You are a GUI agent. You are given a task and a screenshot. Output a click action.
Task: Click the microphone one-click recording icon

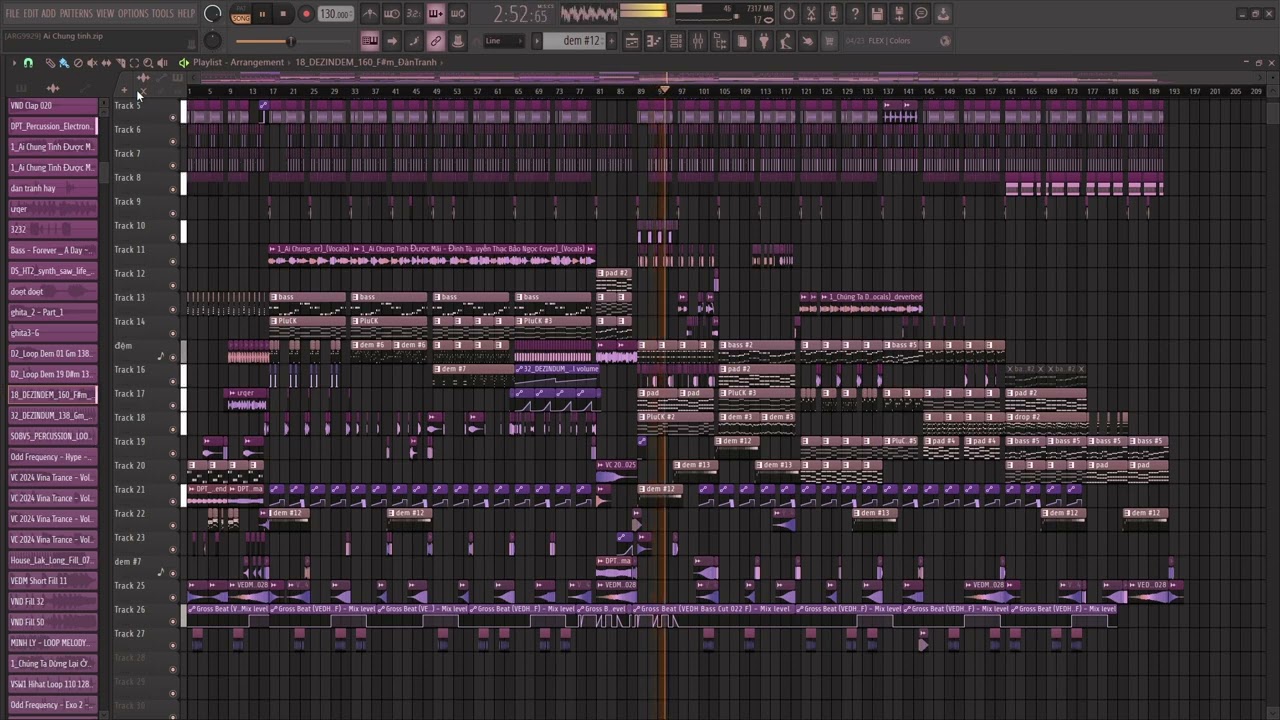pyautogui.click(x=833, y=14)
